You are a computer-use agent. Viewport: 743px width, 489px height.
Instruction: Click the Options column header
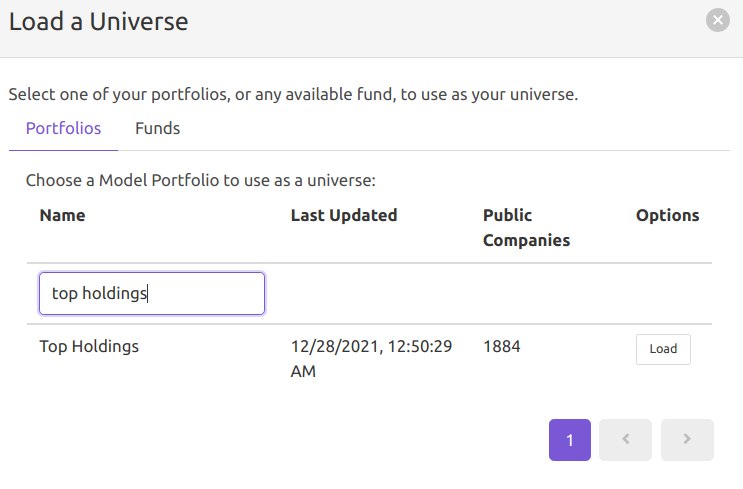[x=667, y=215]
